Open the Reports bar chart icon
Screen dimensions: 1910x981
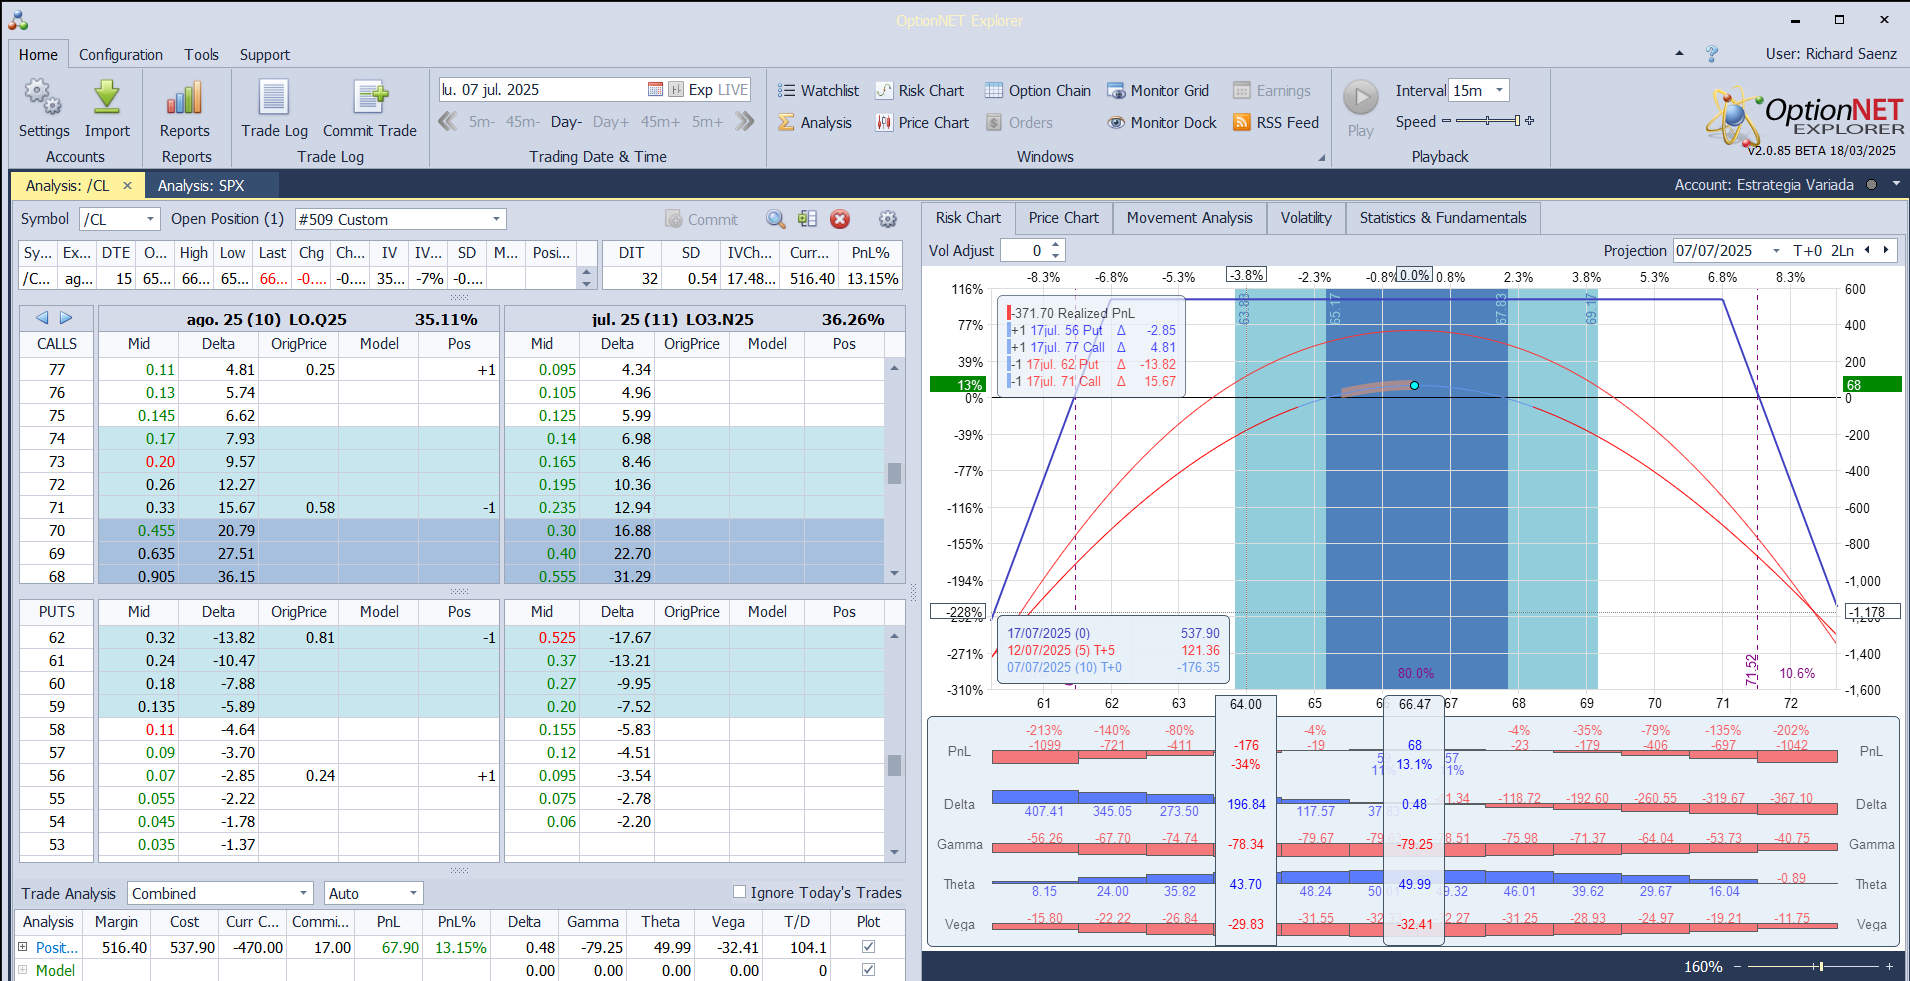pyautogui.click(x=185, y=97)
